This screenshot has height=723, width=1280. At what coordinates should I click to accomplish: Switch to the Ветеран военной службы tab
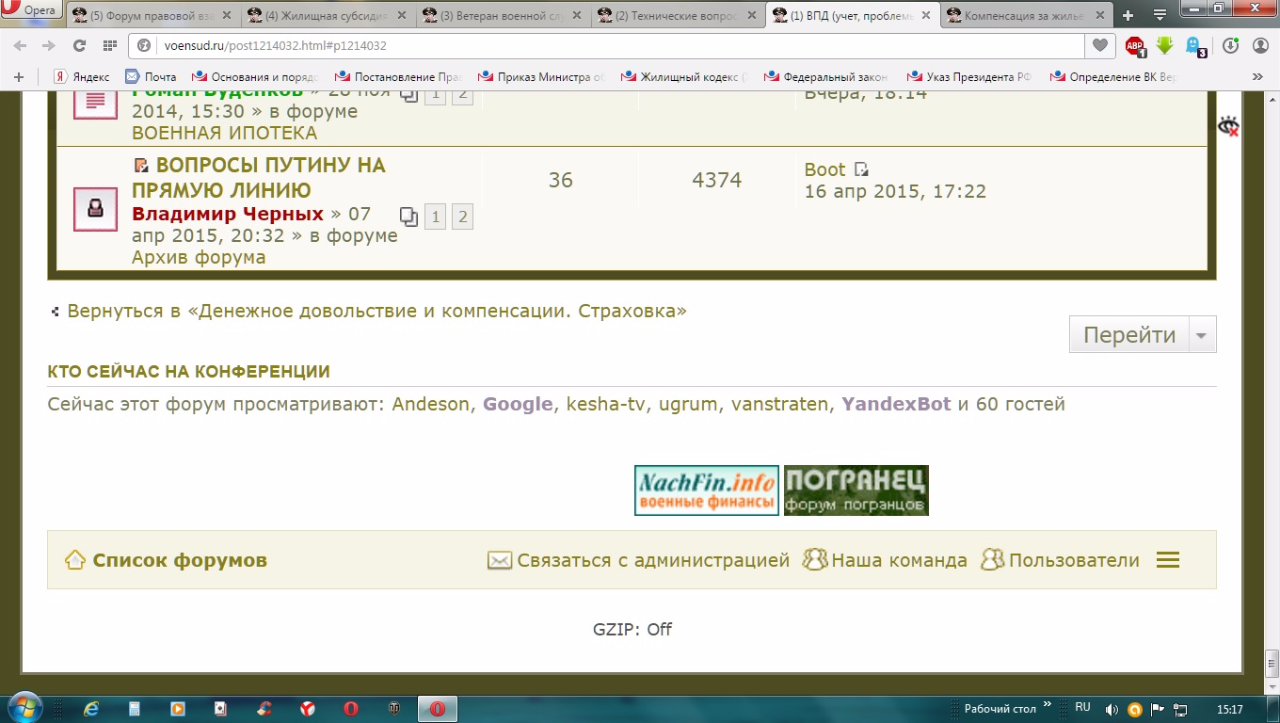[x=501, y=15]
